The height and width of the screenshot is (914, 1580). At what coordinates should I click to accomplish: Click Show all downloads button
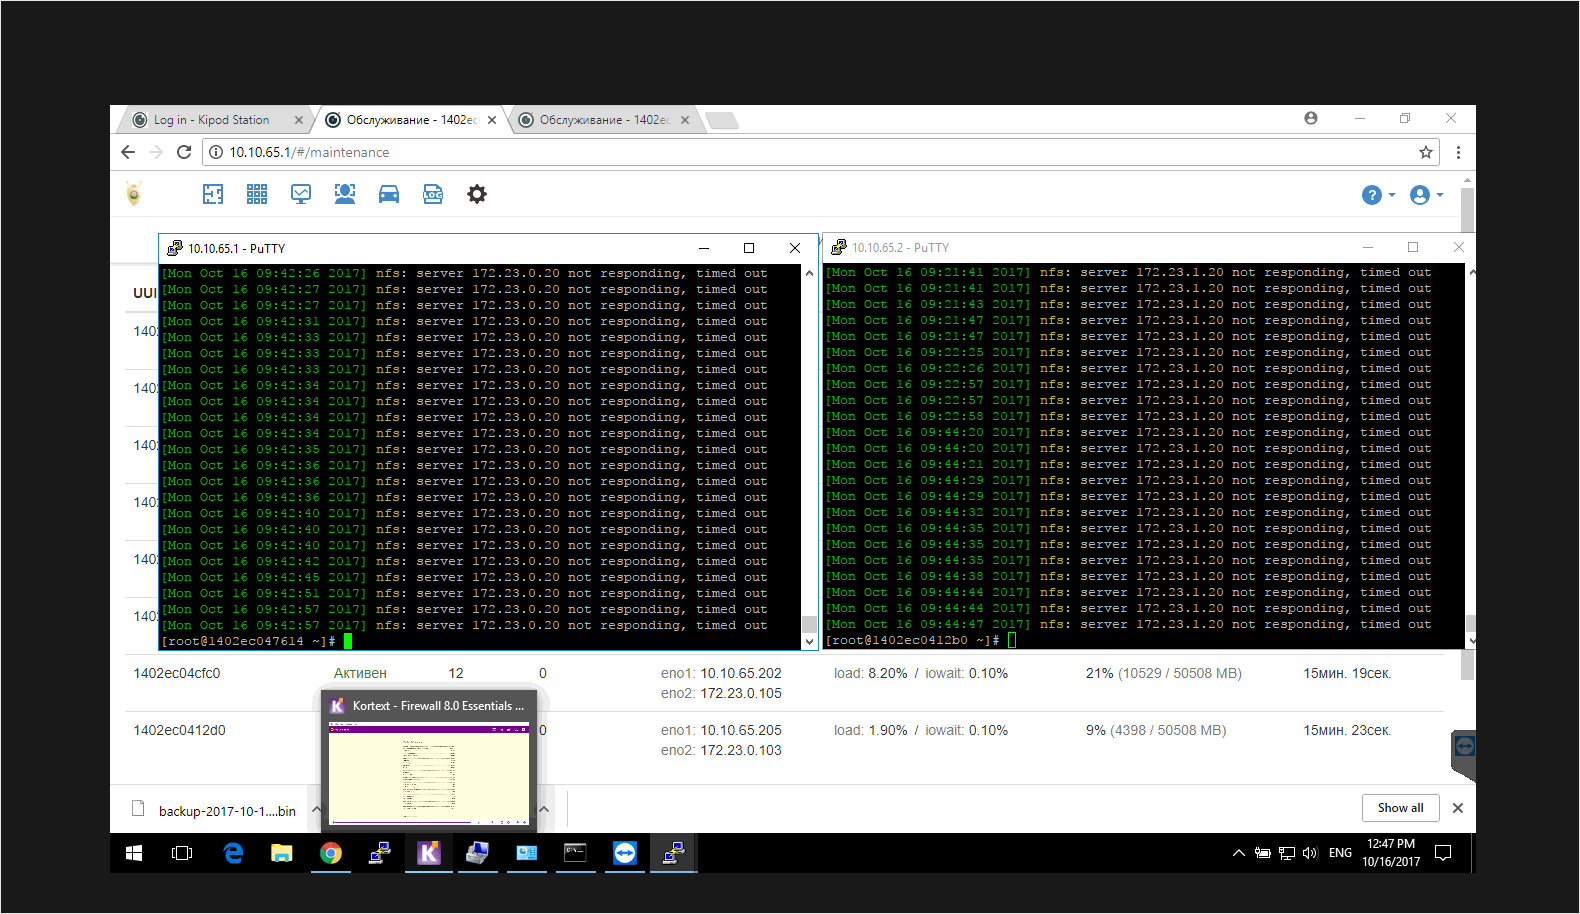click(1400, 808)
